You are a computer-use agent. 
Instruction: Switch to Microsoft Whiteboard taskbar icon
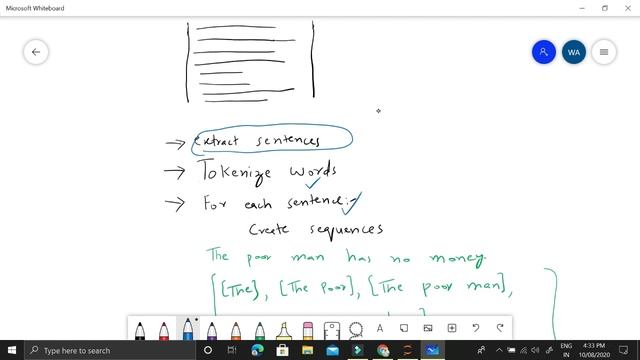[x=433, y=350]
